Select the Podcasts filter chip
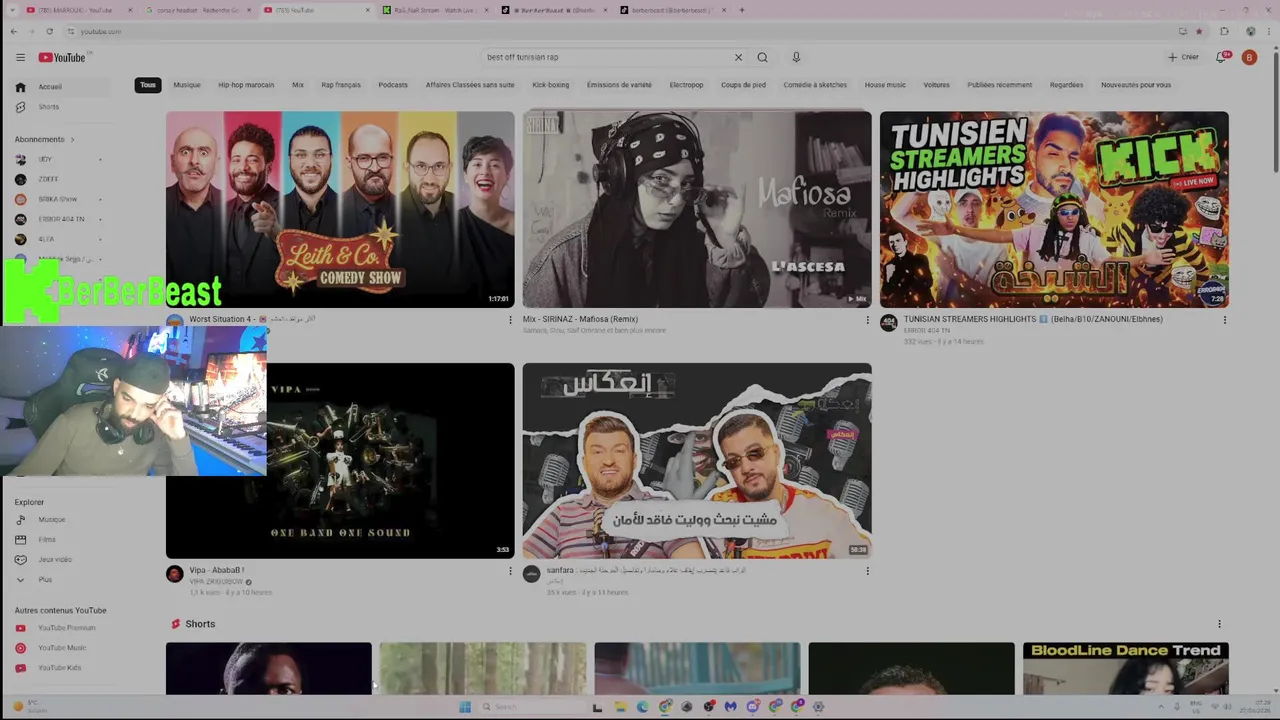This screenshot has width=1280, height=720. 393,85
